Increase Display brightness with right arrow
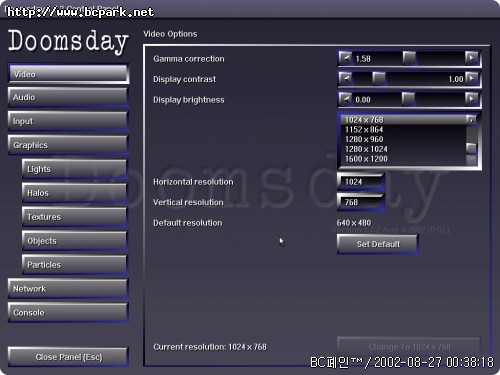Viewport: 500px width, 375px height. [471, 99]
